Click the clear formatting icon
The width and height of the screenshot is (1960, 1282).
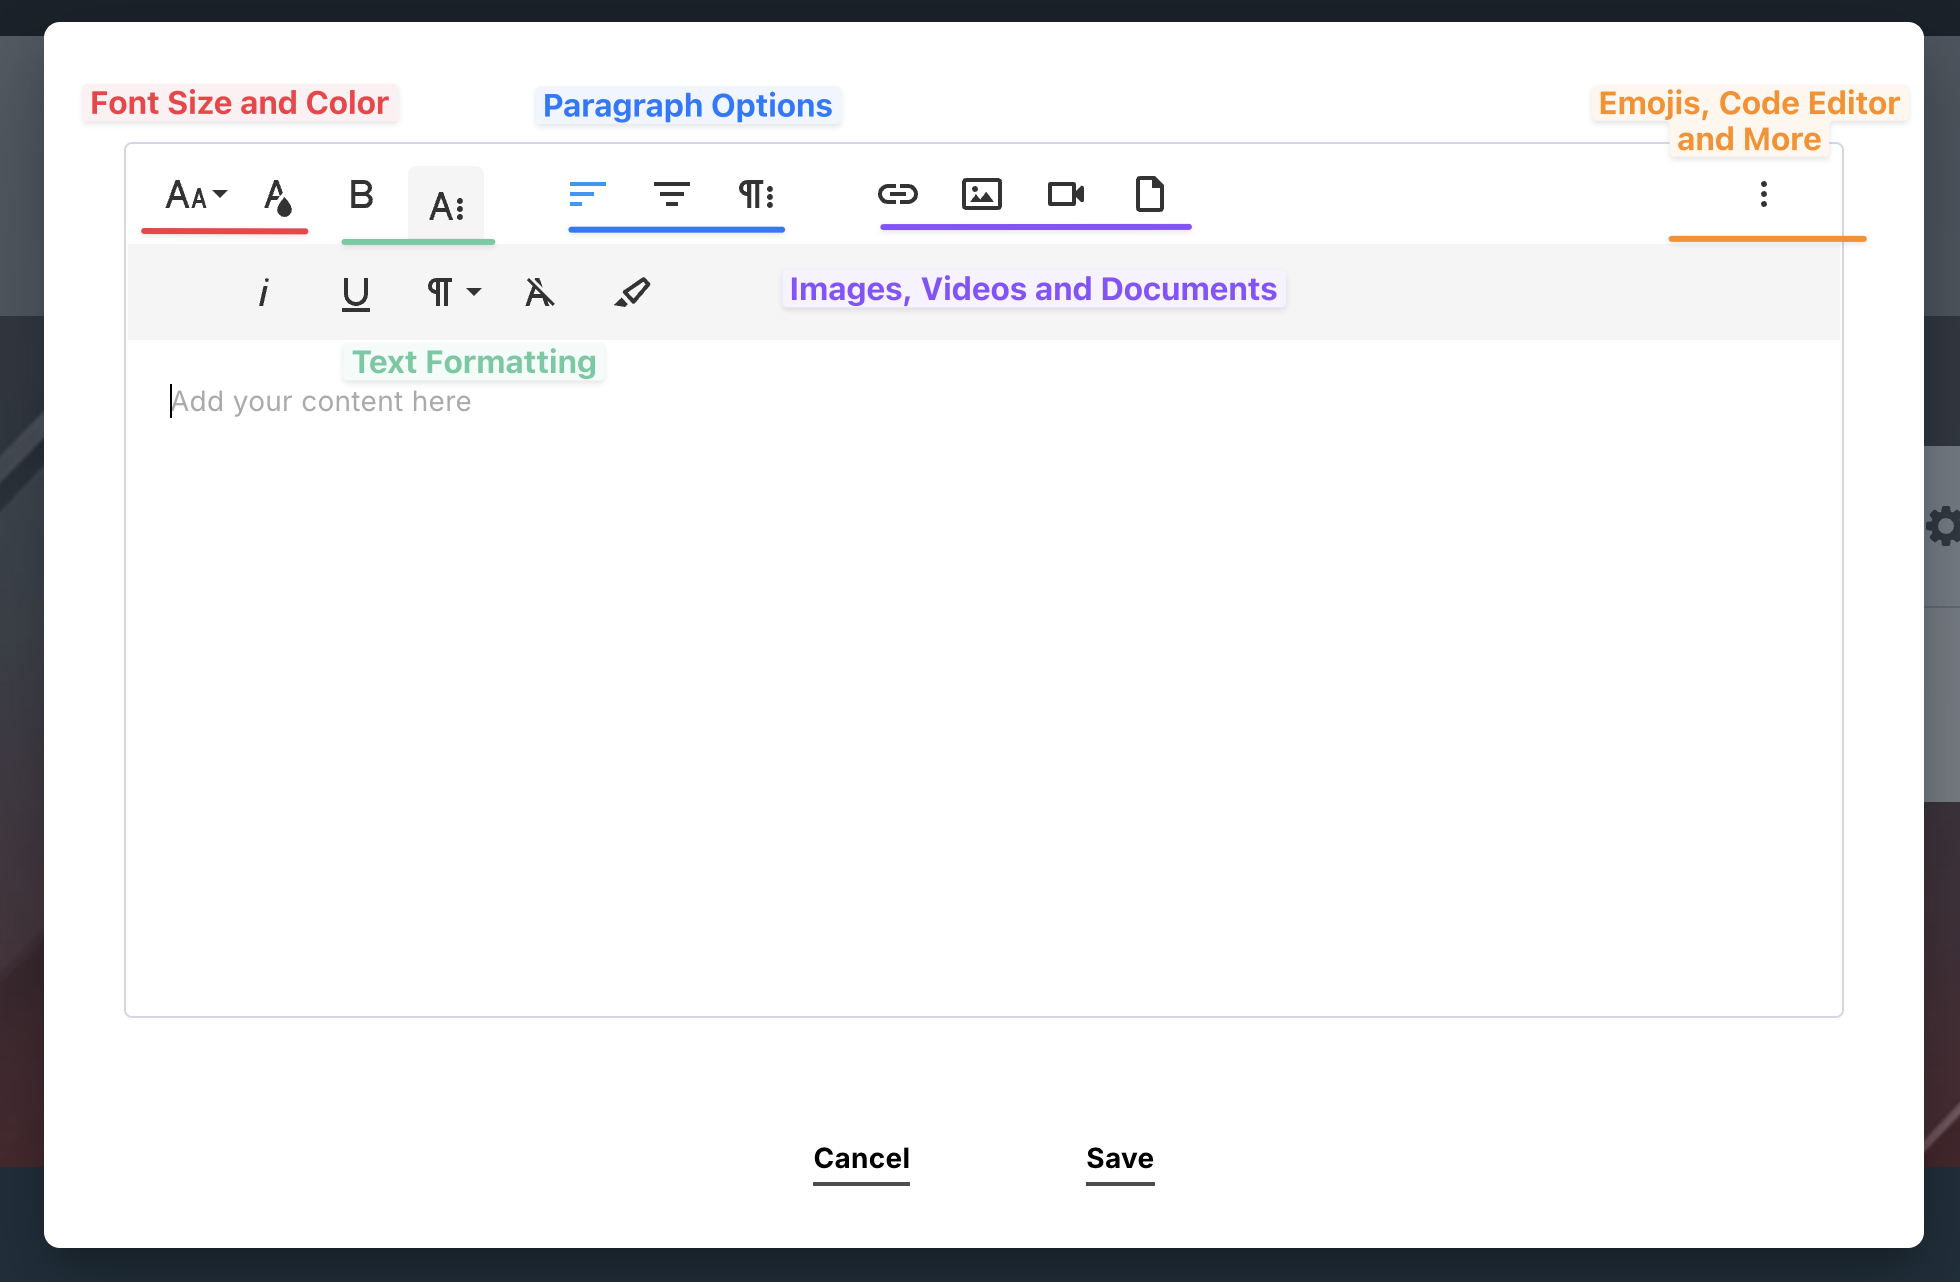pos(540,292)
